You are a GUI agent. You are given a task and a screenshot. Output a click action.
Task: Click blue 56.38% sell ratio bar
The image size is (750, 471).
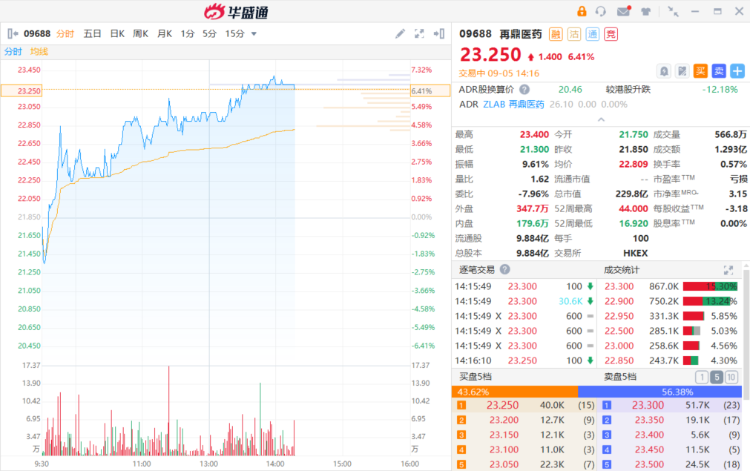(660, 392)
